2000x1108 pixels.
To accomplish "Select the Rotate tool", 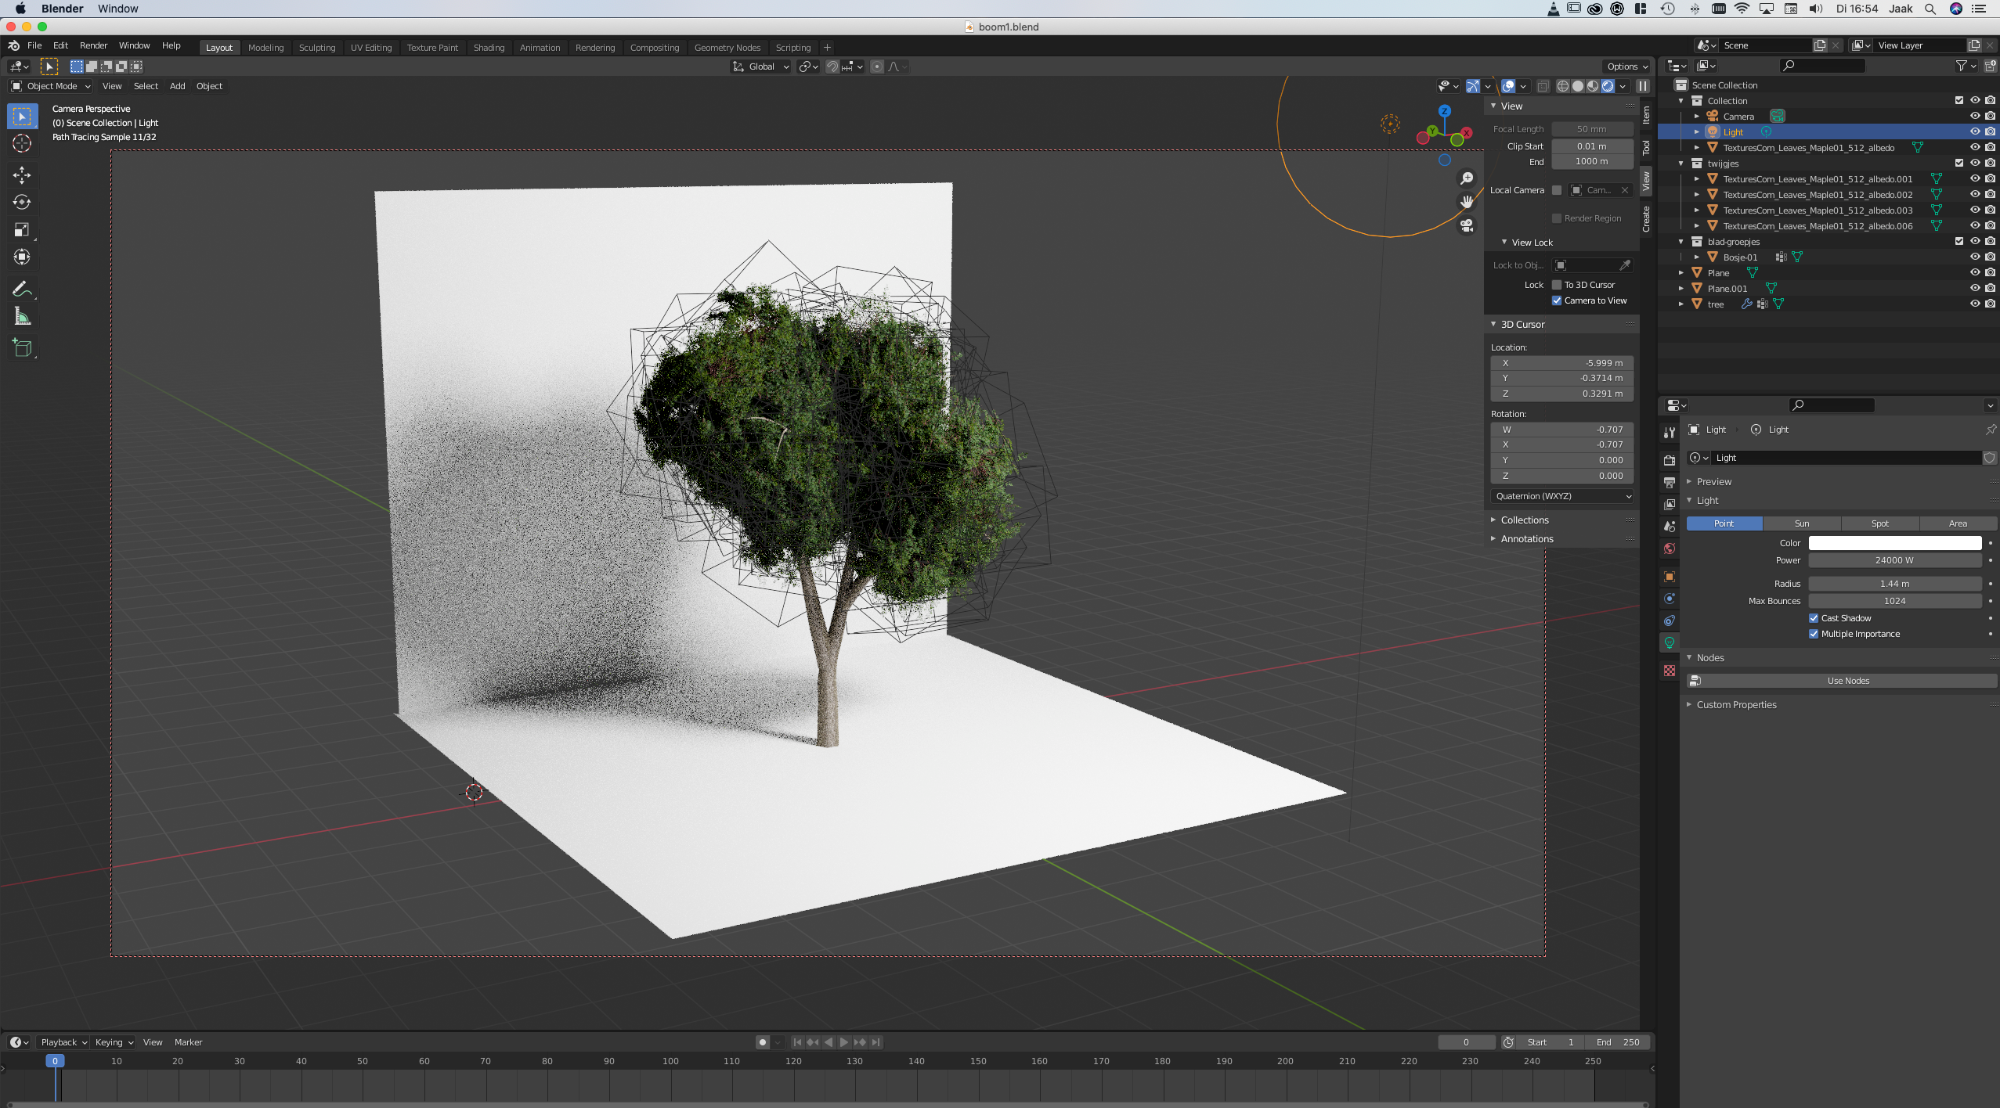I will (x=22, y=202).
